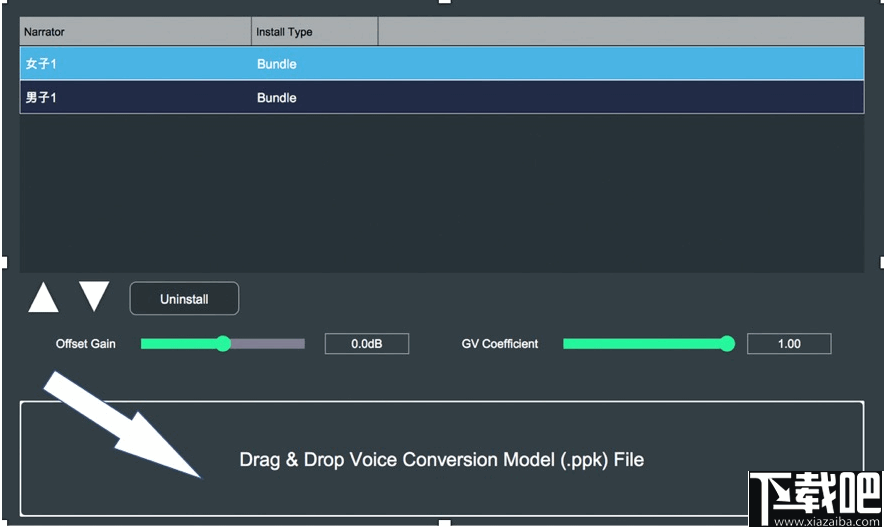Click the Install Type column header
Viewport: 884px width, 527px height.
pyautogui.click(x=314, y=32)
